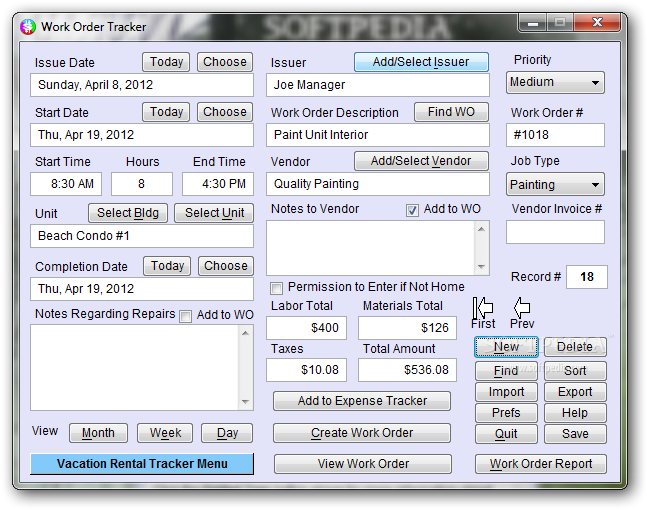Open Vacation Rental Tracker Menu
648x510 pixels.
(x=142, y=464)
